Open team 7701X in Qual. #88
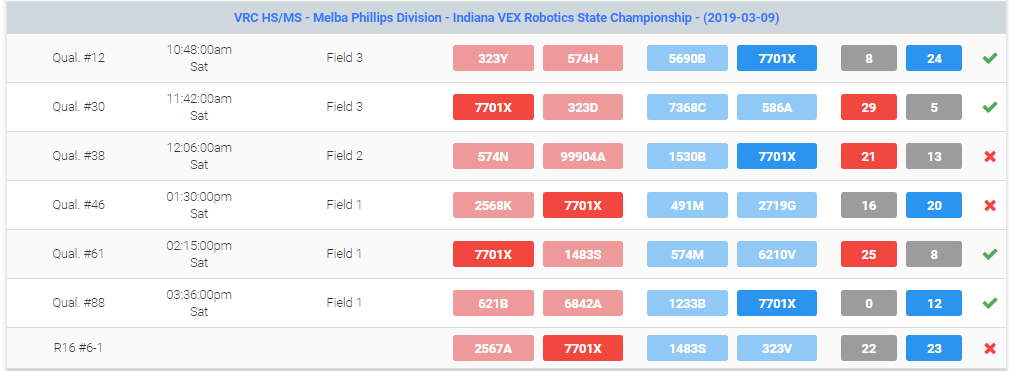Viewport: 1009px width, 371px height. [777, 303]
